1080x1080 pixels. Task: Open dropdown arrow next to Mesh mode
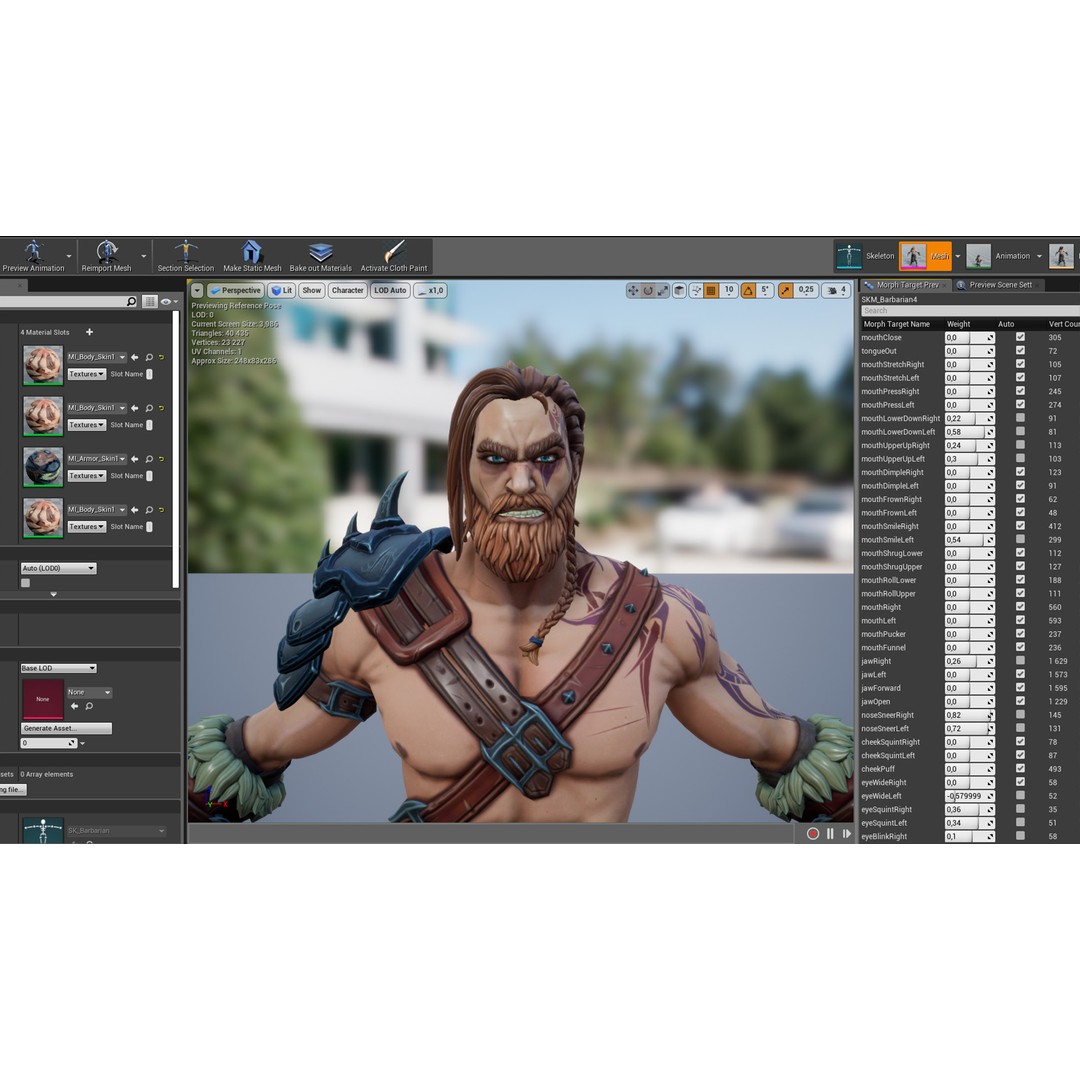pyautogui.click(x=957, y=256)
